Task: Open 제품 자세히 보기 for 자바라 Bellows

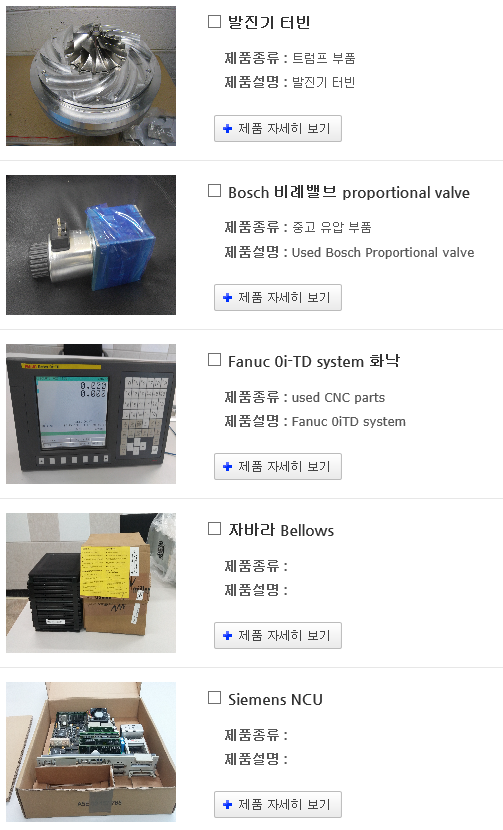Action: (278, 635)
